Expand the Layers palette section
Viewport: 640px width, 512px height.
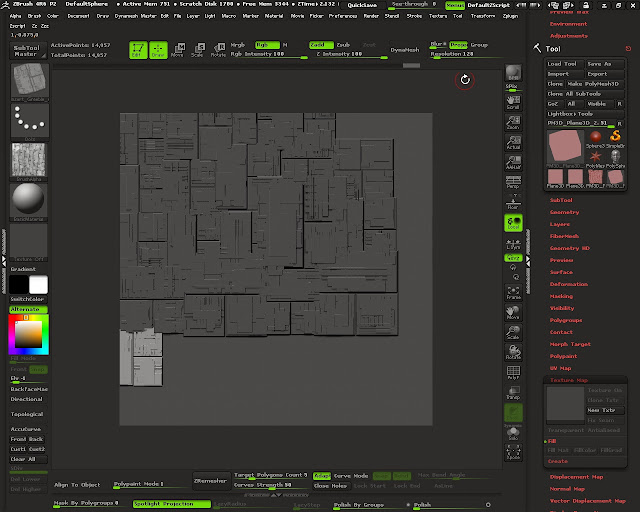[560, 224]
